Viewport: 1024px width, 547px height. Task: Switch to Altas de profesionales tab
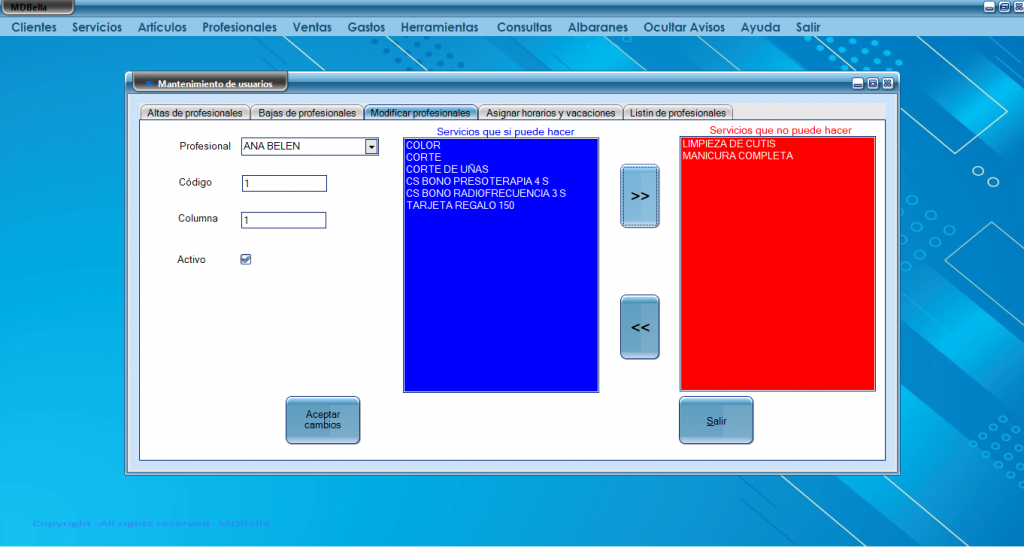(195, 112)
